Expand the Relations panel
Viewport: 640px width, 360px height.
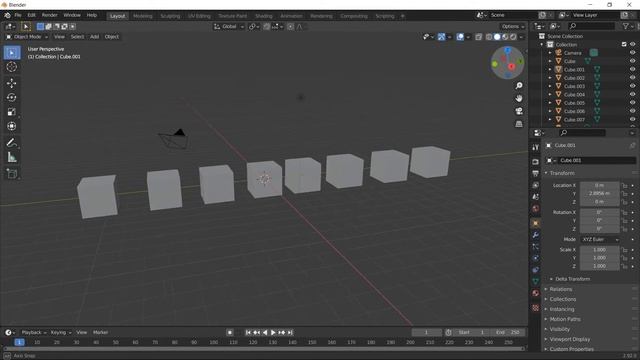click(560, 289)
